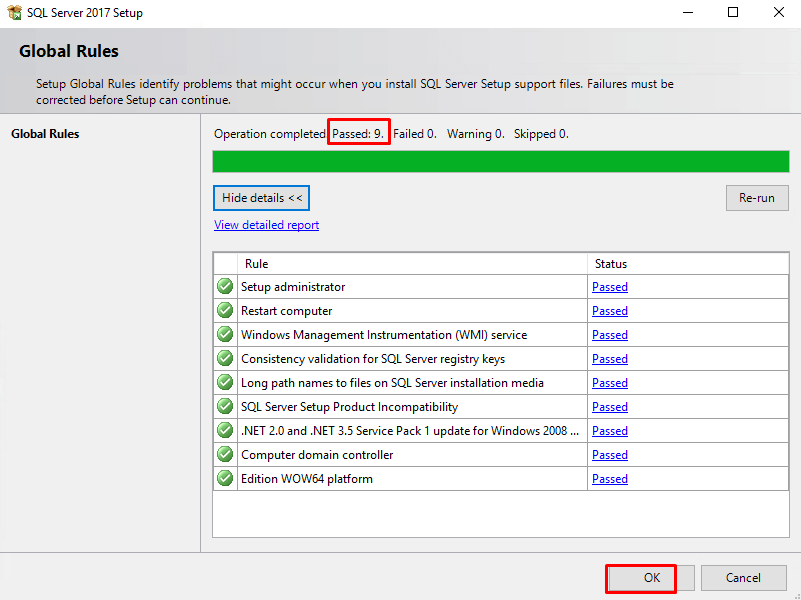
Task: Click green checkmark beside Product Incompatibility rule
Action: coord(225,406)
